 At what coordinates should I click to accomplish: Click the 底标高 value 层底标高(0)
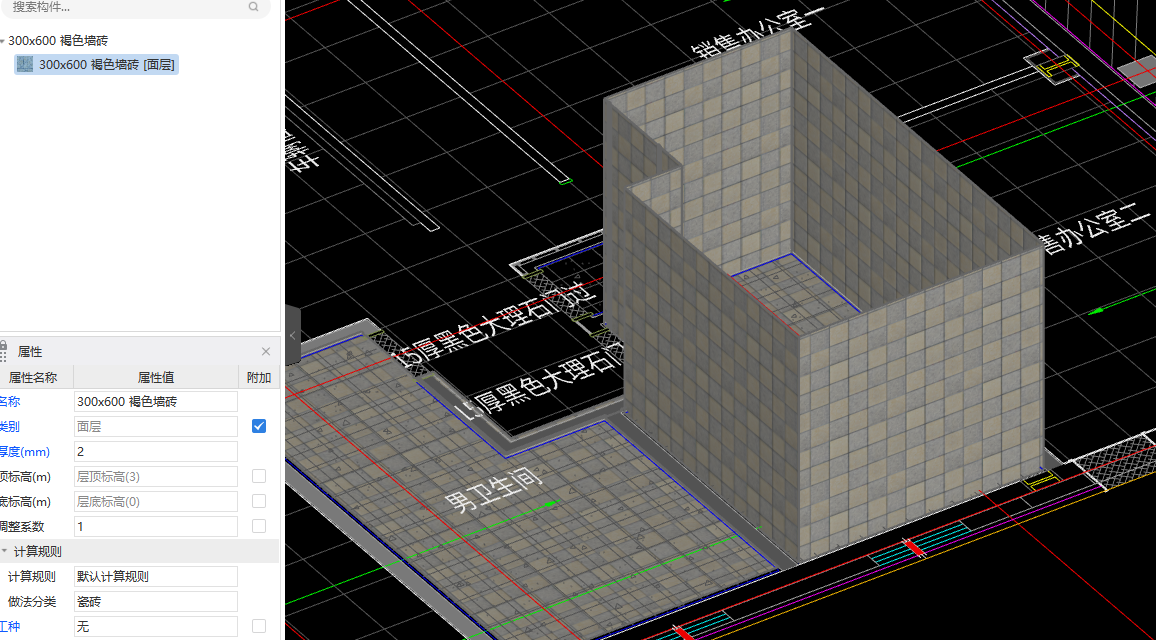tap(156, 501)
